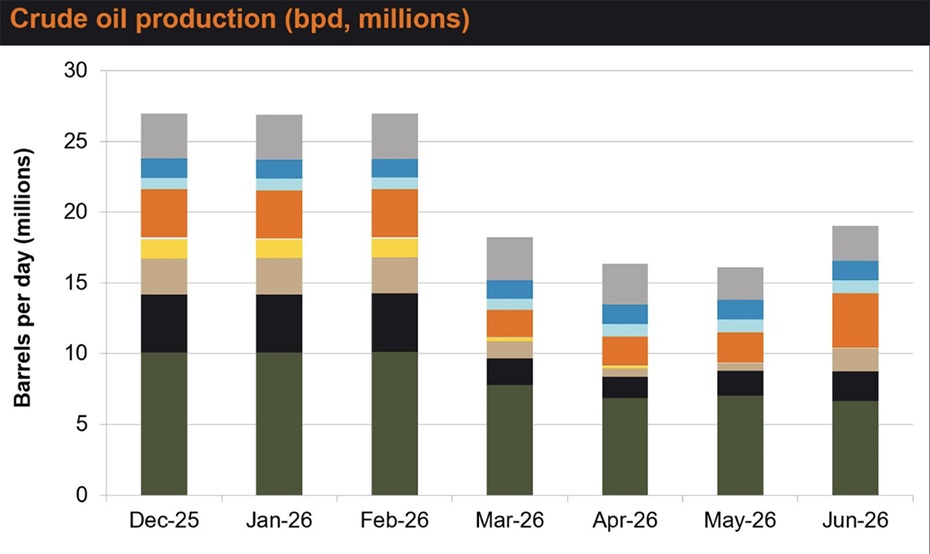Click the x-axis label "Jun-26"
Screen dimensions: 930x554
coord(855,520)
